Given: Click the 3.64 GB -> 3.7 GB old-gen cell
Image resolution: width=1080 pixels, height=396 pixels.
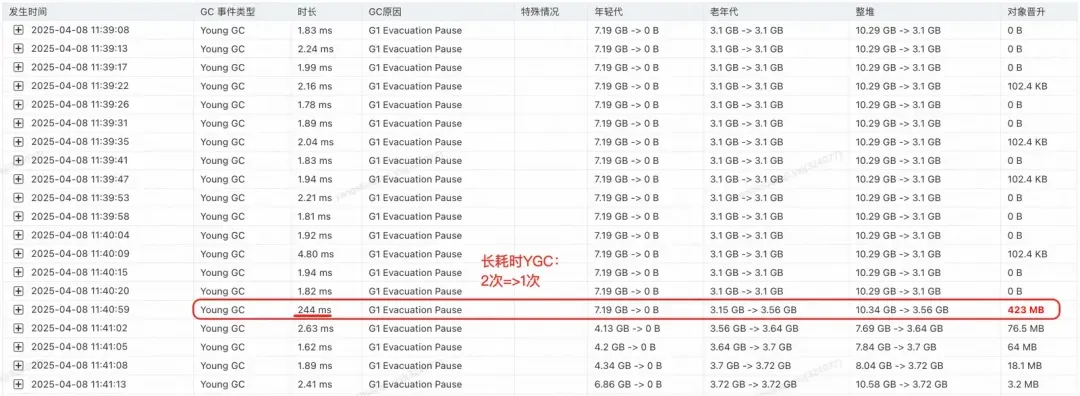Looking at the screenshot, I should (751, 347).
